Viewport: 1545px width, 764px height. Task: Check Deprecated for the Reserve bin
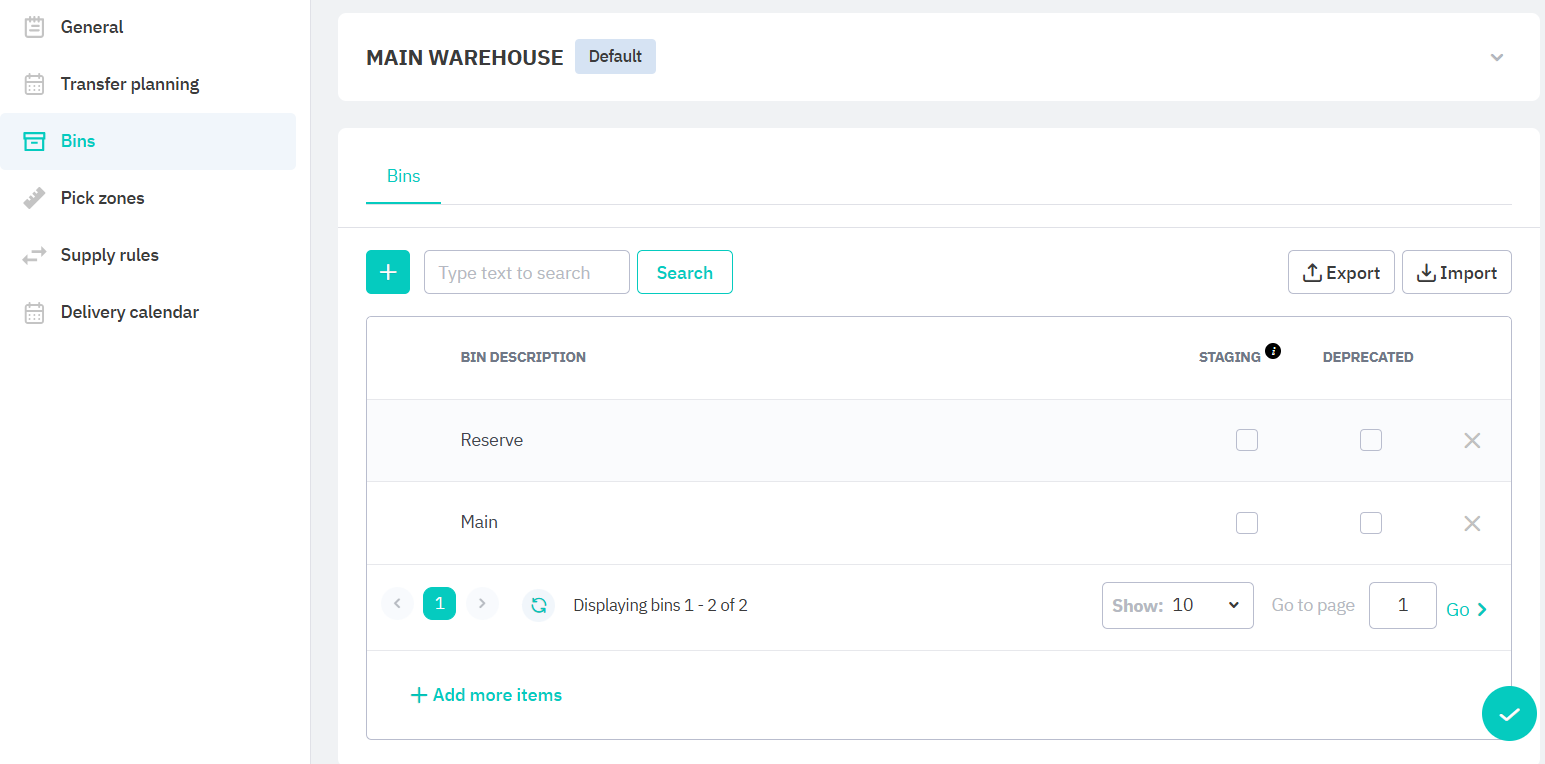1370,440
